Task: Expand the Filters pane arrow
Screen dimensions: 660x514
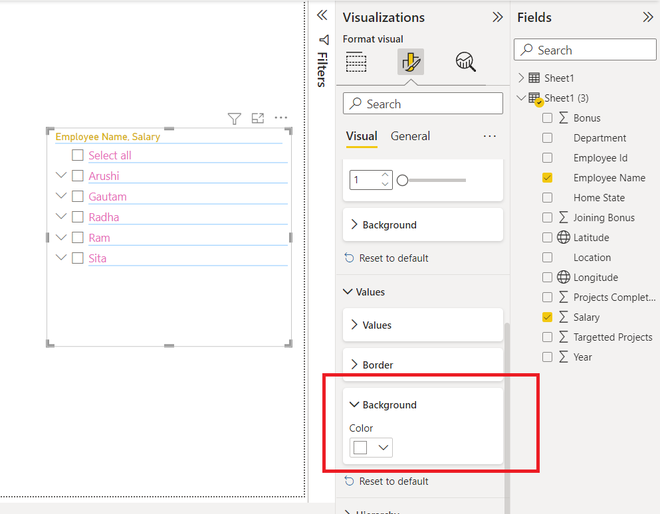Action: click(x=322, y=16)
